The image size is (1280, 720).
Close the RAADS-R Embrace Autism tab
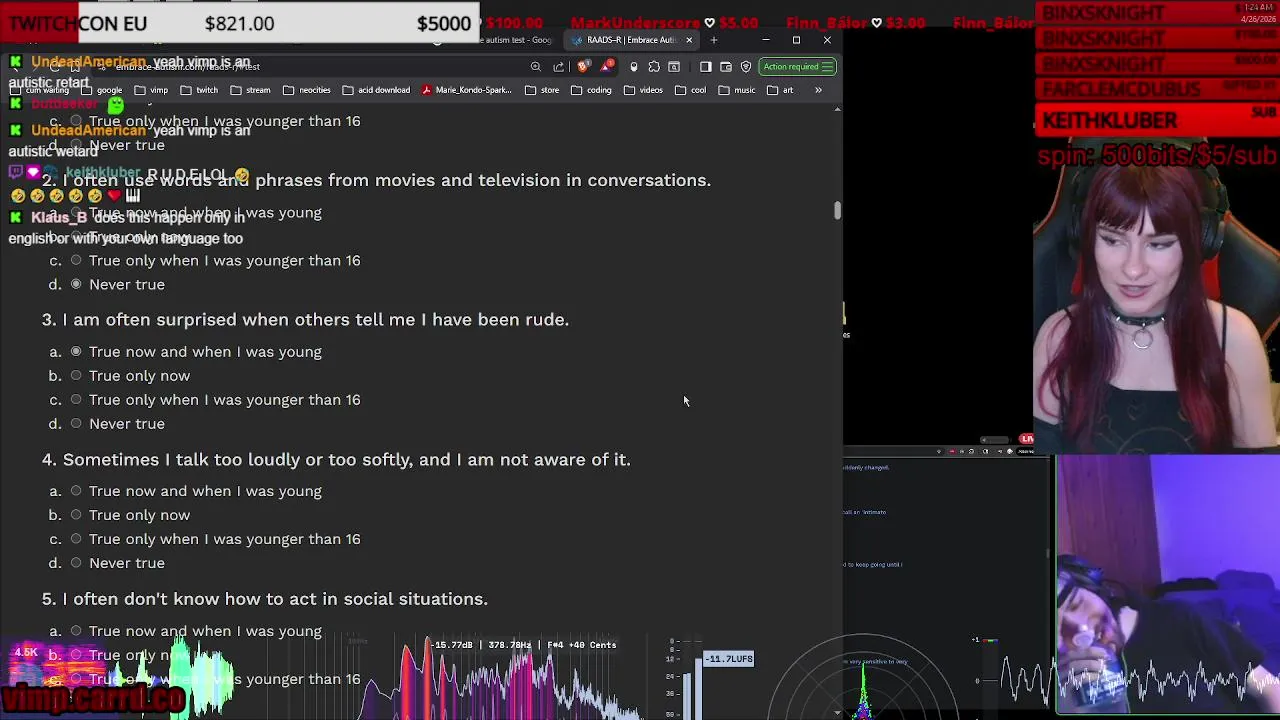(689, 40)
